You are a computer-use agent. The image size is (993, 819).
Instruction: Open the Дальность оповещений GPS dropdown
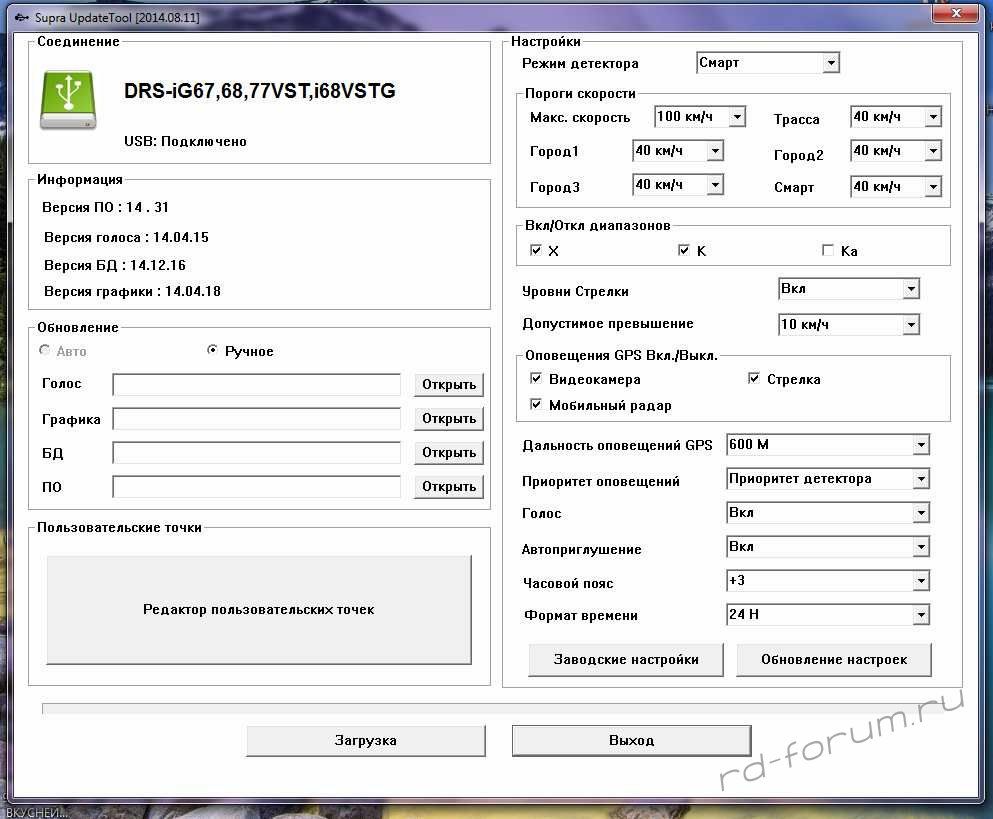pos(921,445)
